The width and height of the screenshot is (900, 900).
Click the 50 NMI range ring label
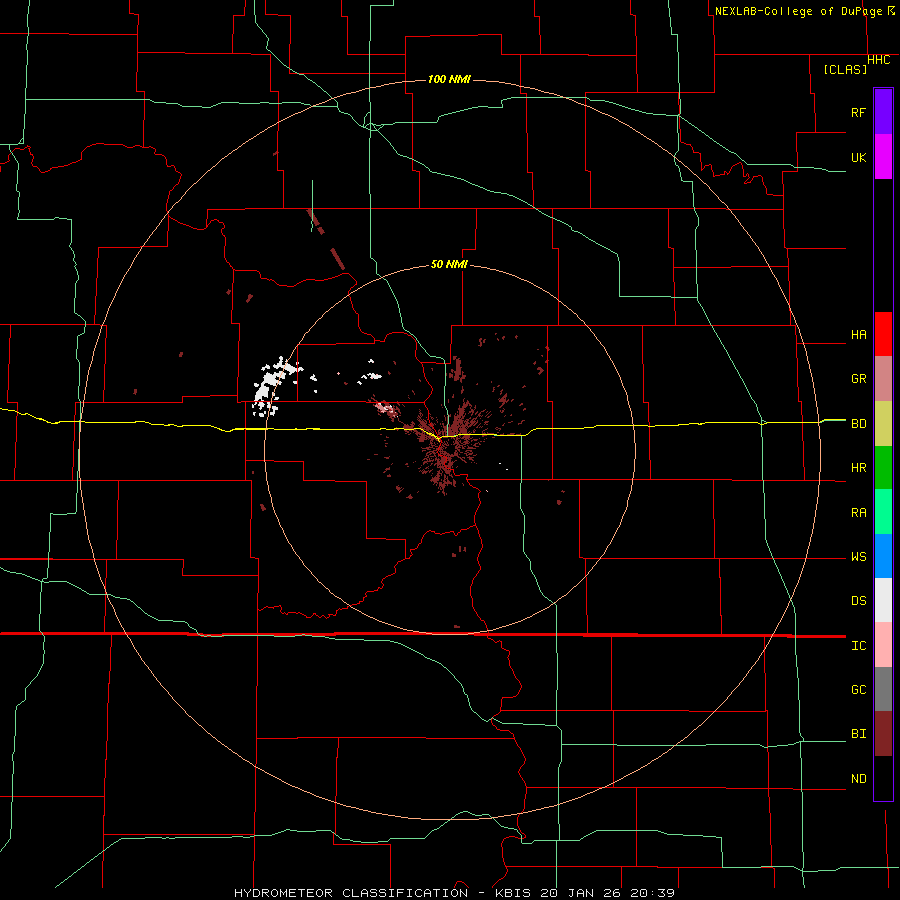point(449,264)
